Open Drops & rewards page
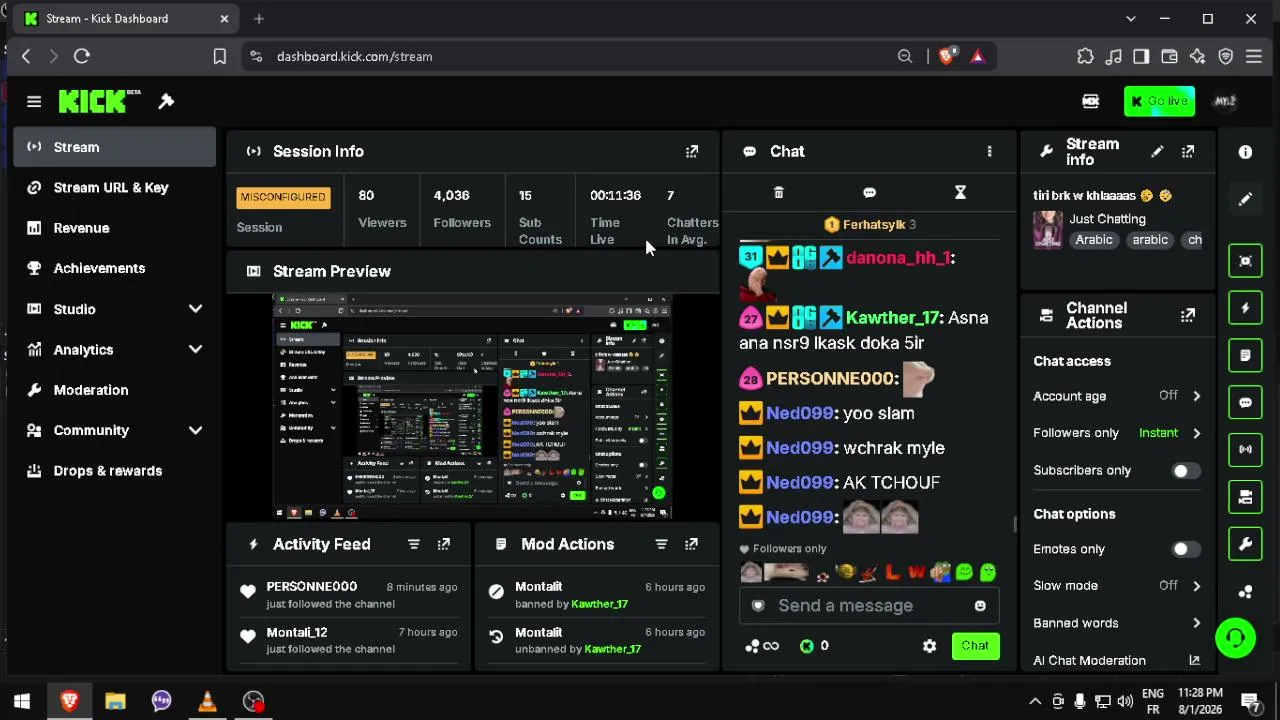 115,471
